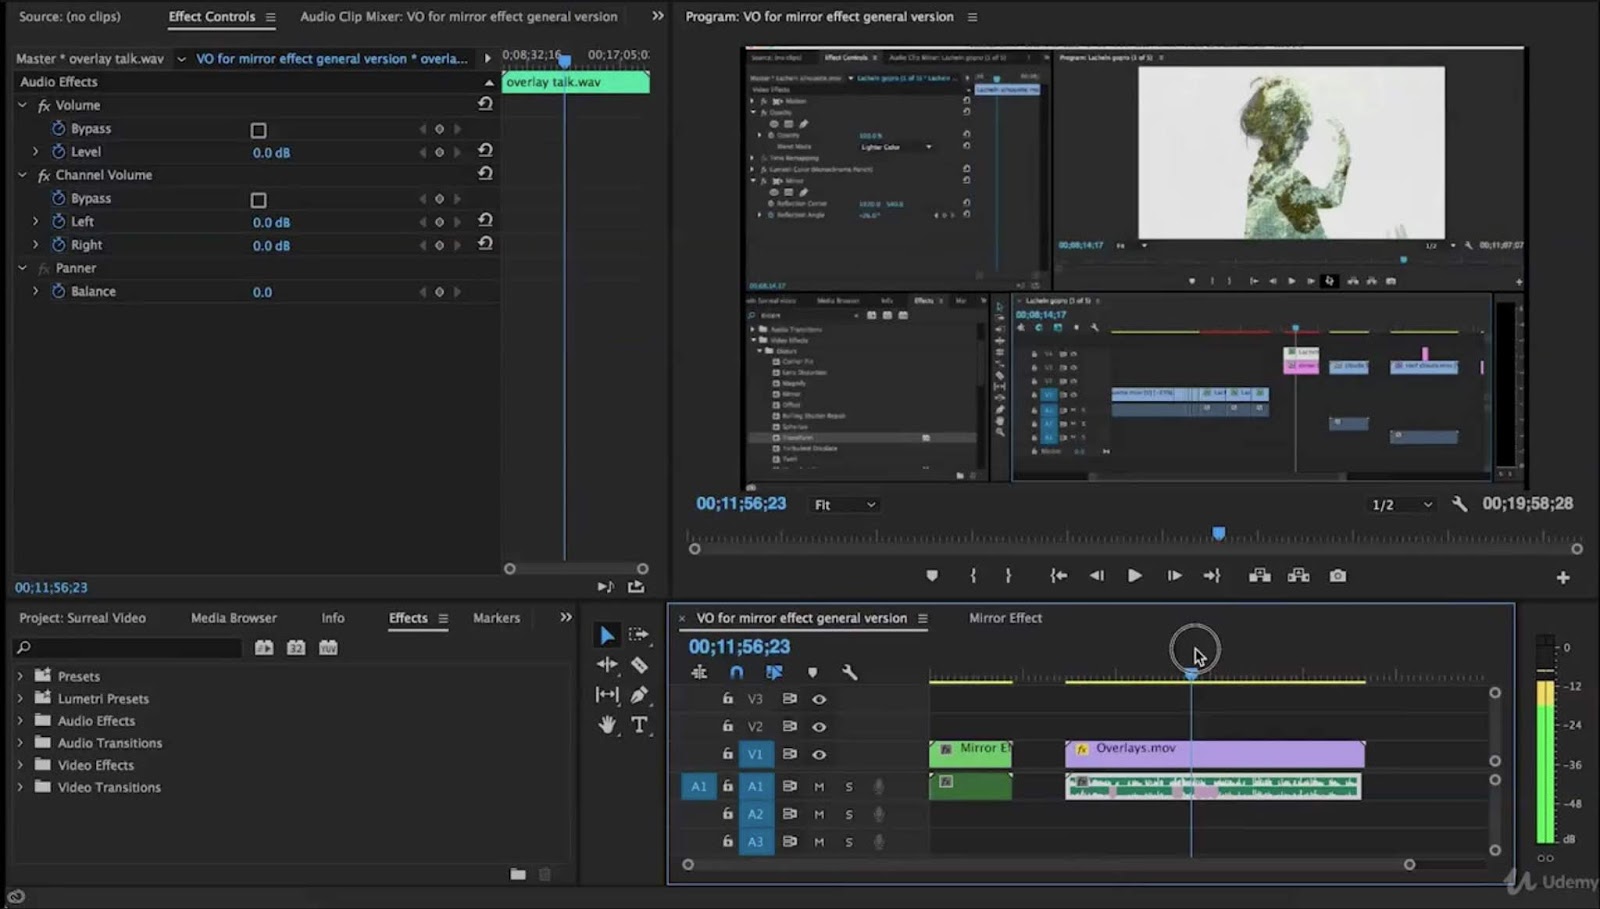Select the Track Select Forward tool
This screenshot has height=909, width=1600.
coord(637,635)
